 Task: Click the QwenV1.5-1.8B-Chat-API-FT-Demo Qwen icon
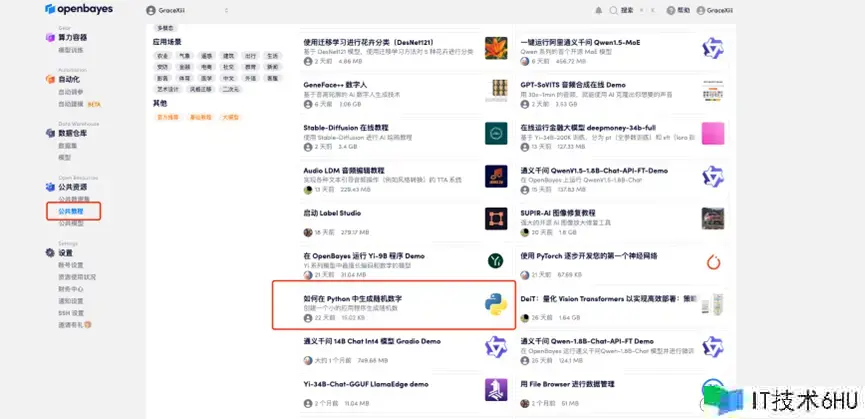[x=713, y=176]
